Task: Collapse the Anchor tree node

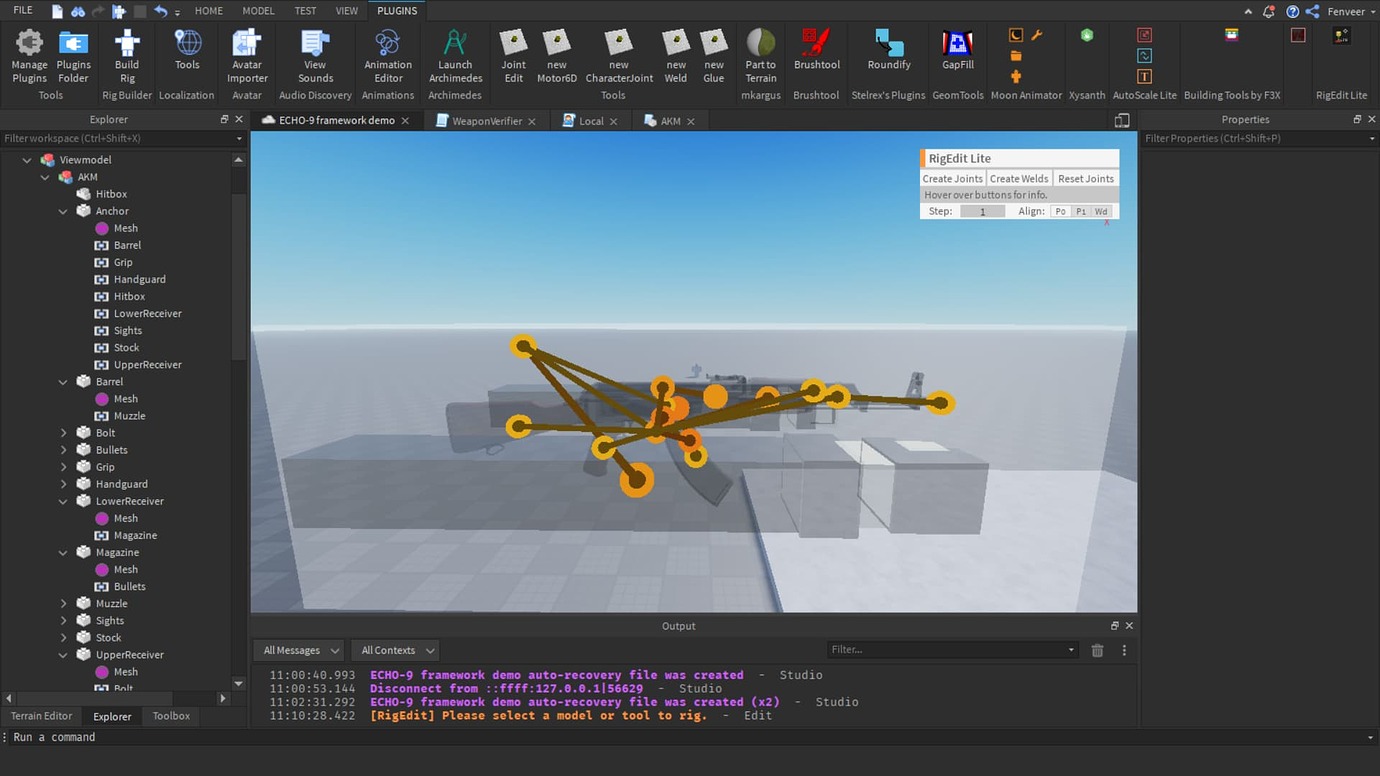Action: tap(63, 211)
